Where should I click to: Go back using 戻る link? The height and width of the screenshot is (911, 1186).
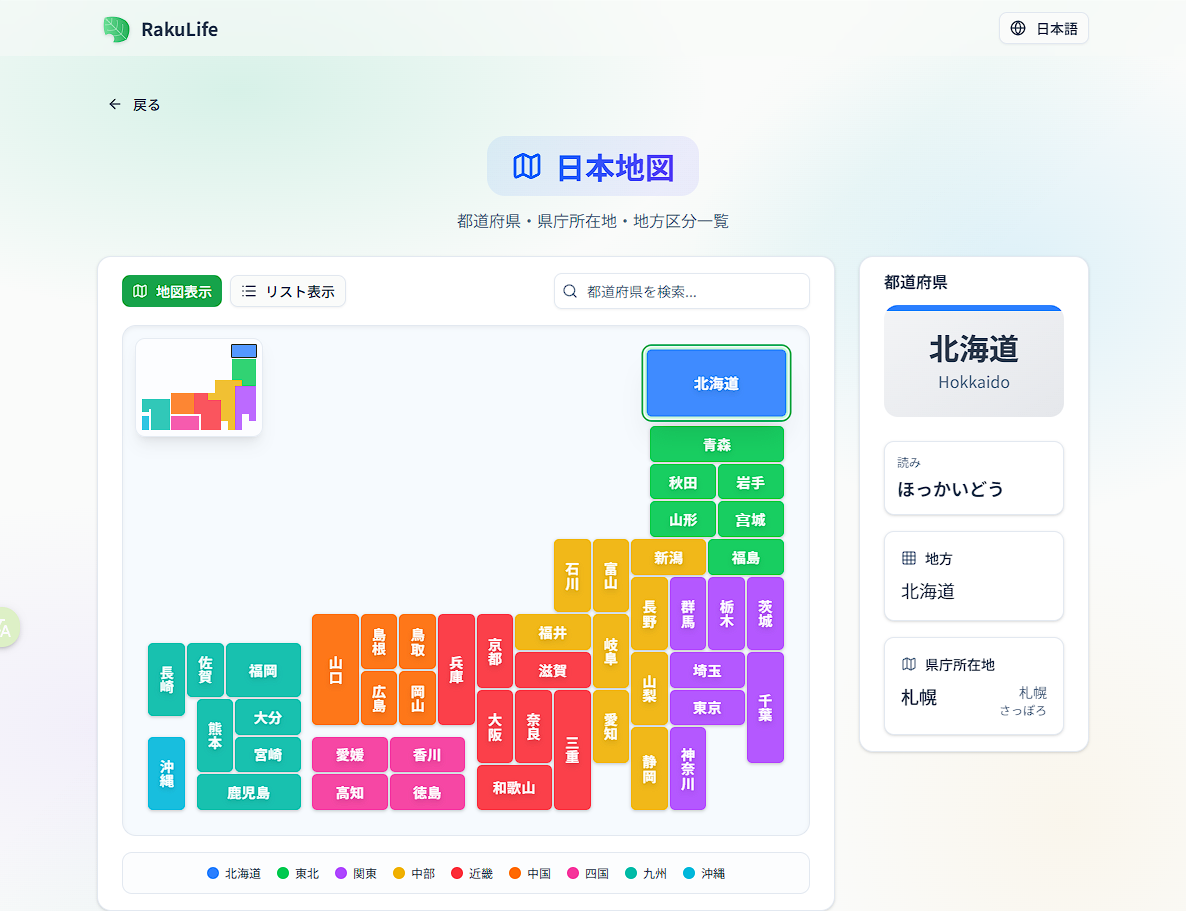(135, 104)
